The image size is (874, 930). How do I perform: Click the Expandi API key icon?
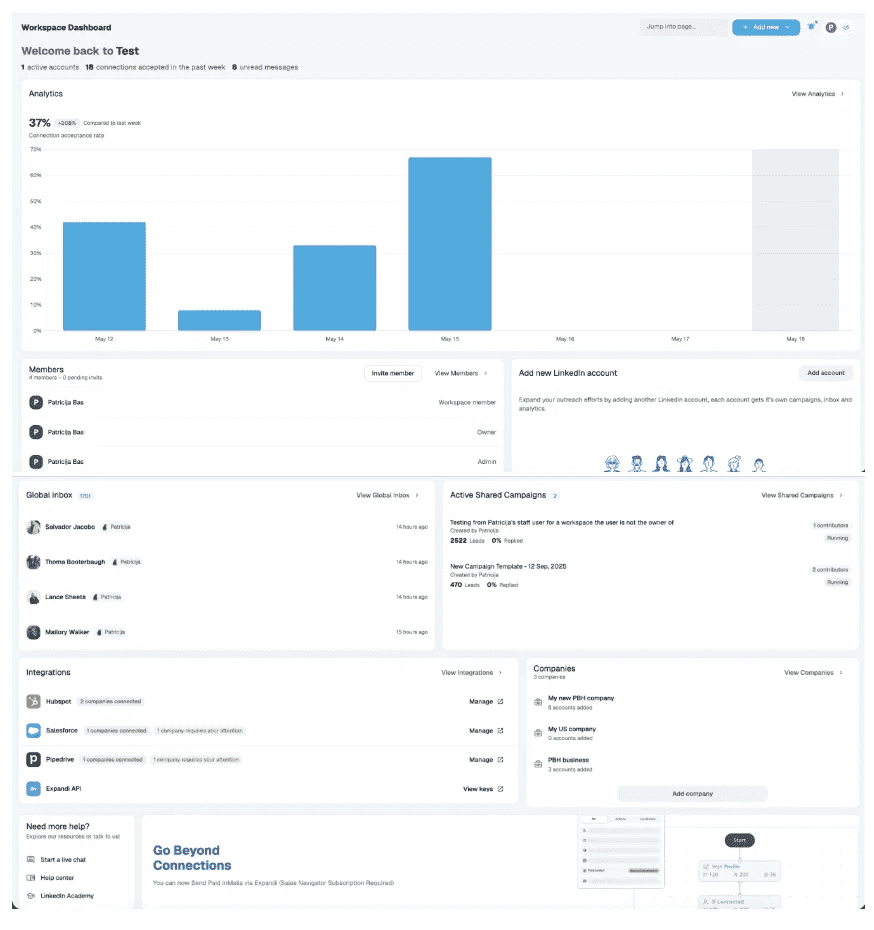[34, 788]
